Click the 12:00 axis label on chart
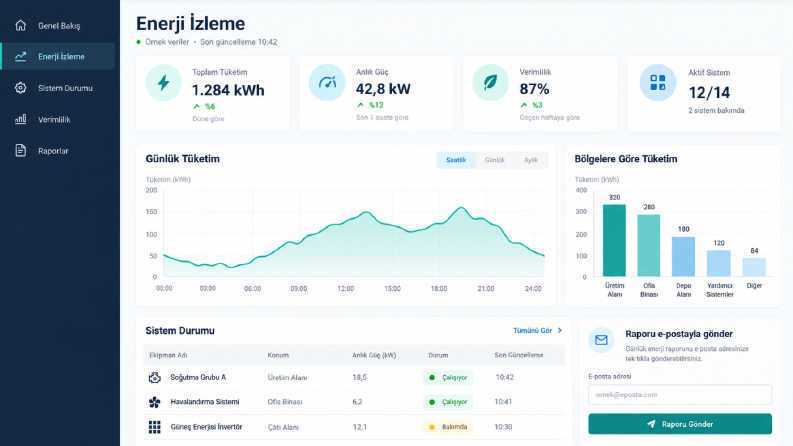This screenshot has height=446, width=793. tap(346, 289)
